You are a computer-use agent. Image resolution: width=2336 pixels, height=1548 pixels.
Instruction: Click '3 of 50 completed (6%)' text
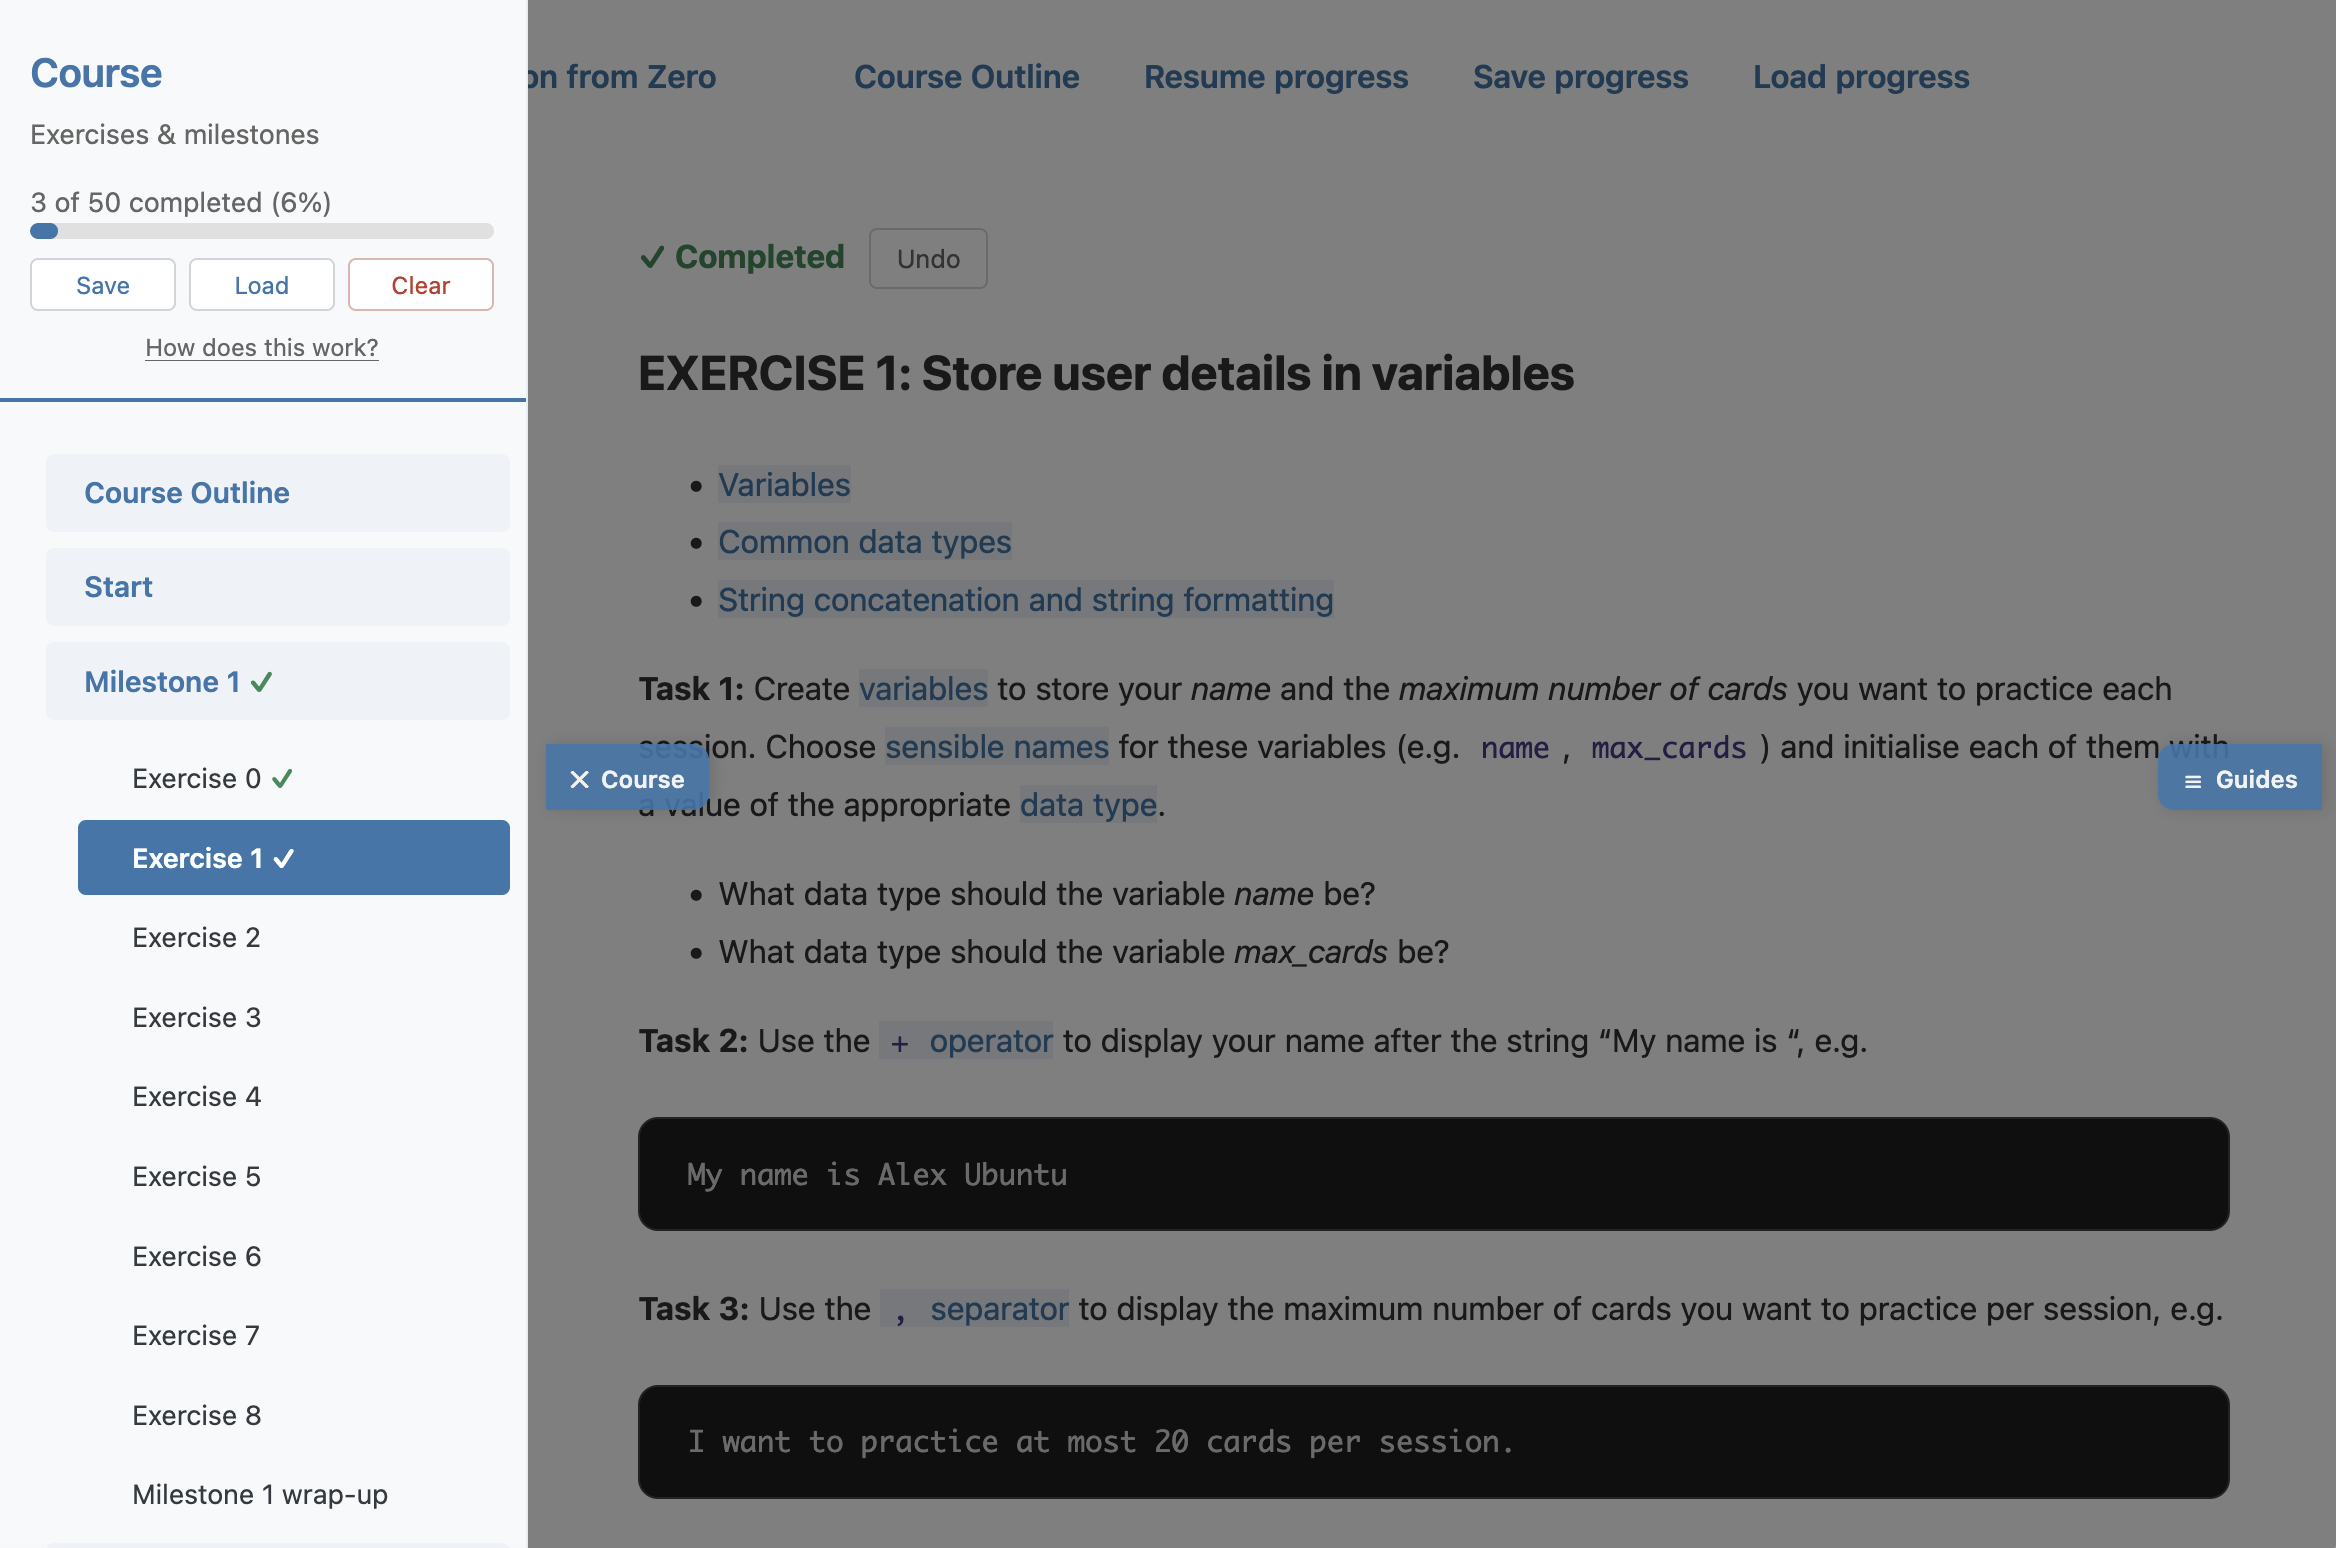click(x=181, y=202)
